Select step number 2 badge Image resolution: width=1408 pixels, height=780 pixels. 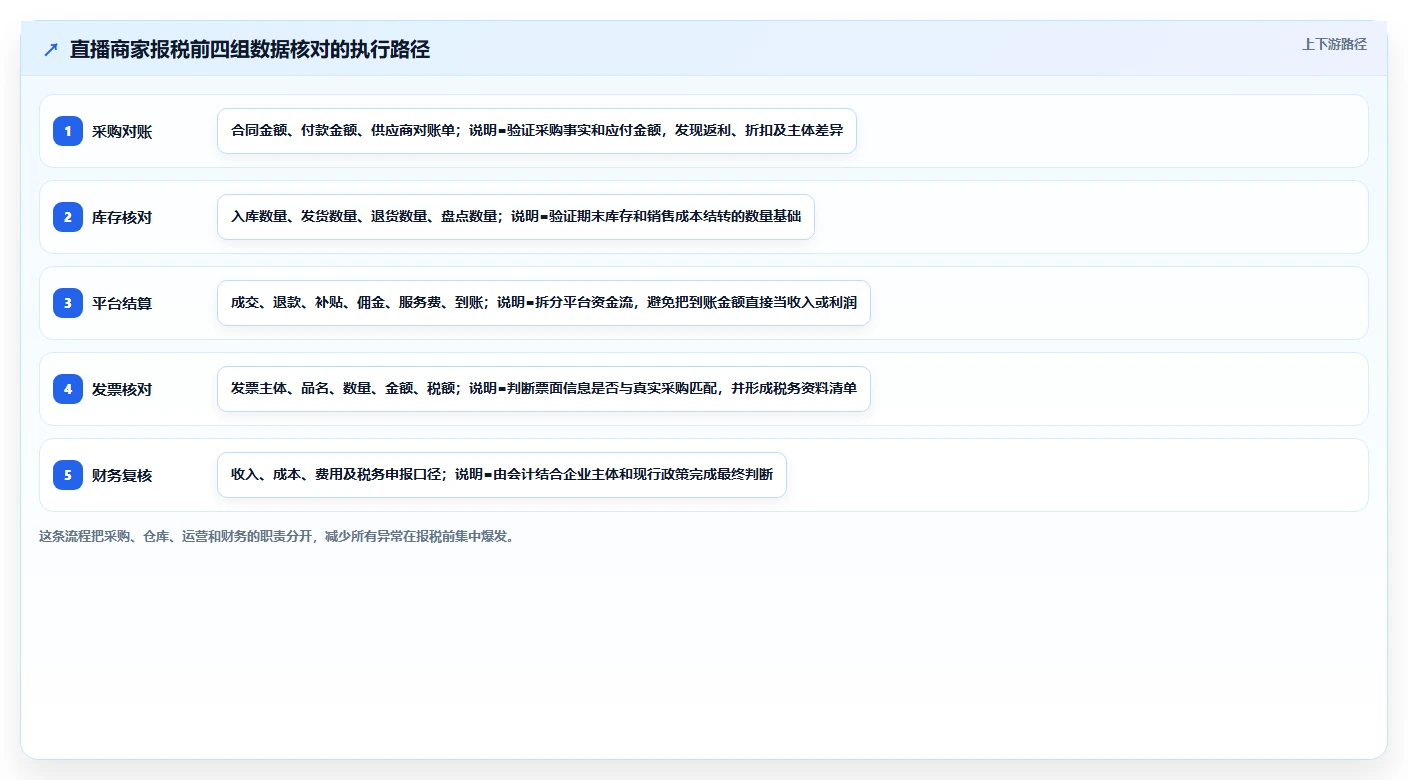coord(68,217)
